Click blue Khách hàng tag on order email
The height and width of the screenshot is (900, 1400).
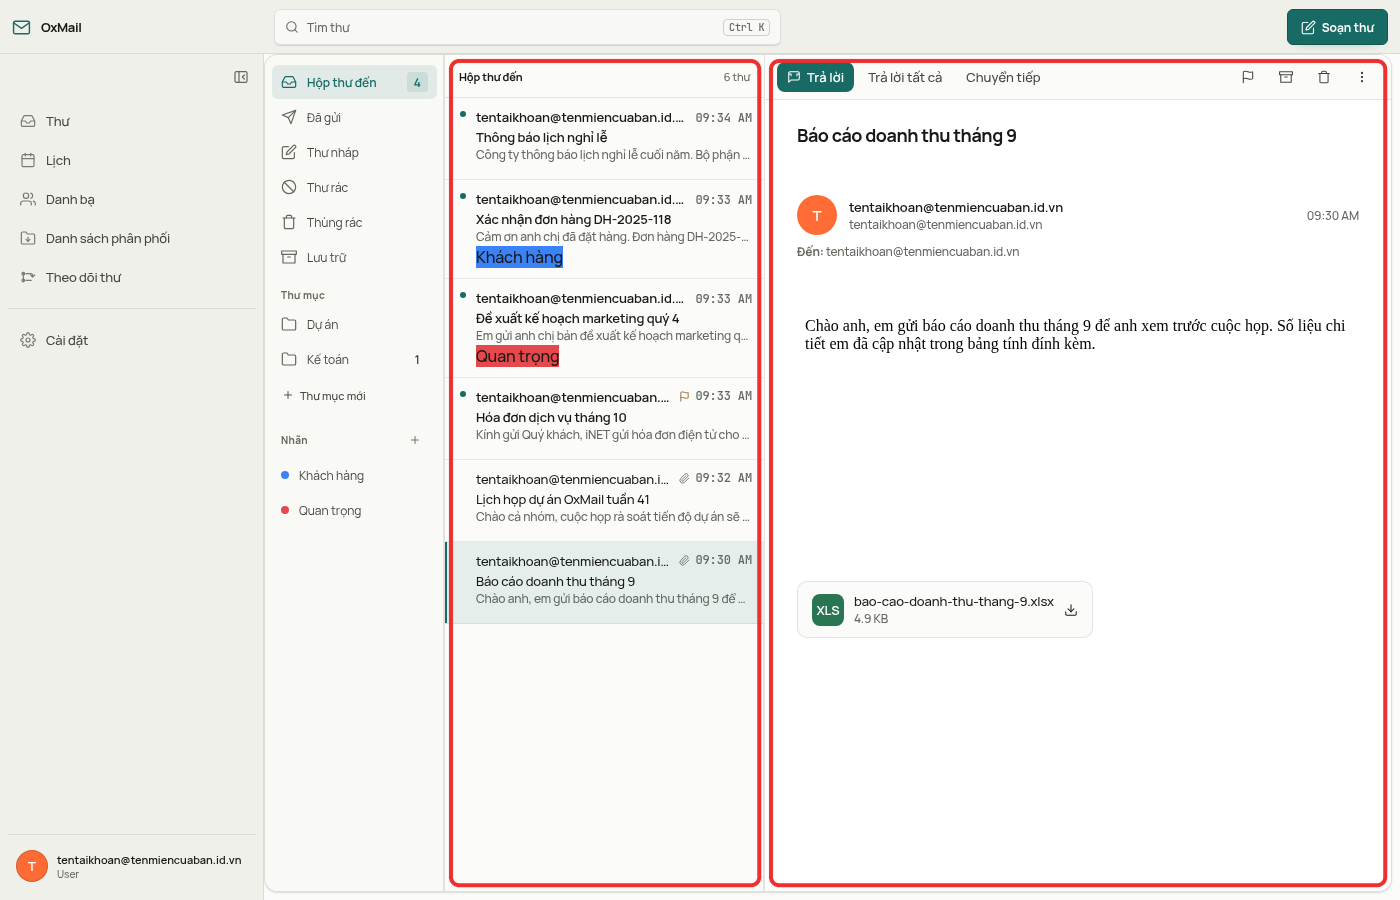tap(519, 257)
